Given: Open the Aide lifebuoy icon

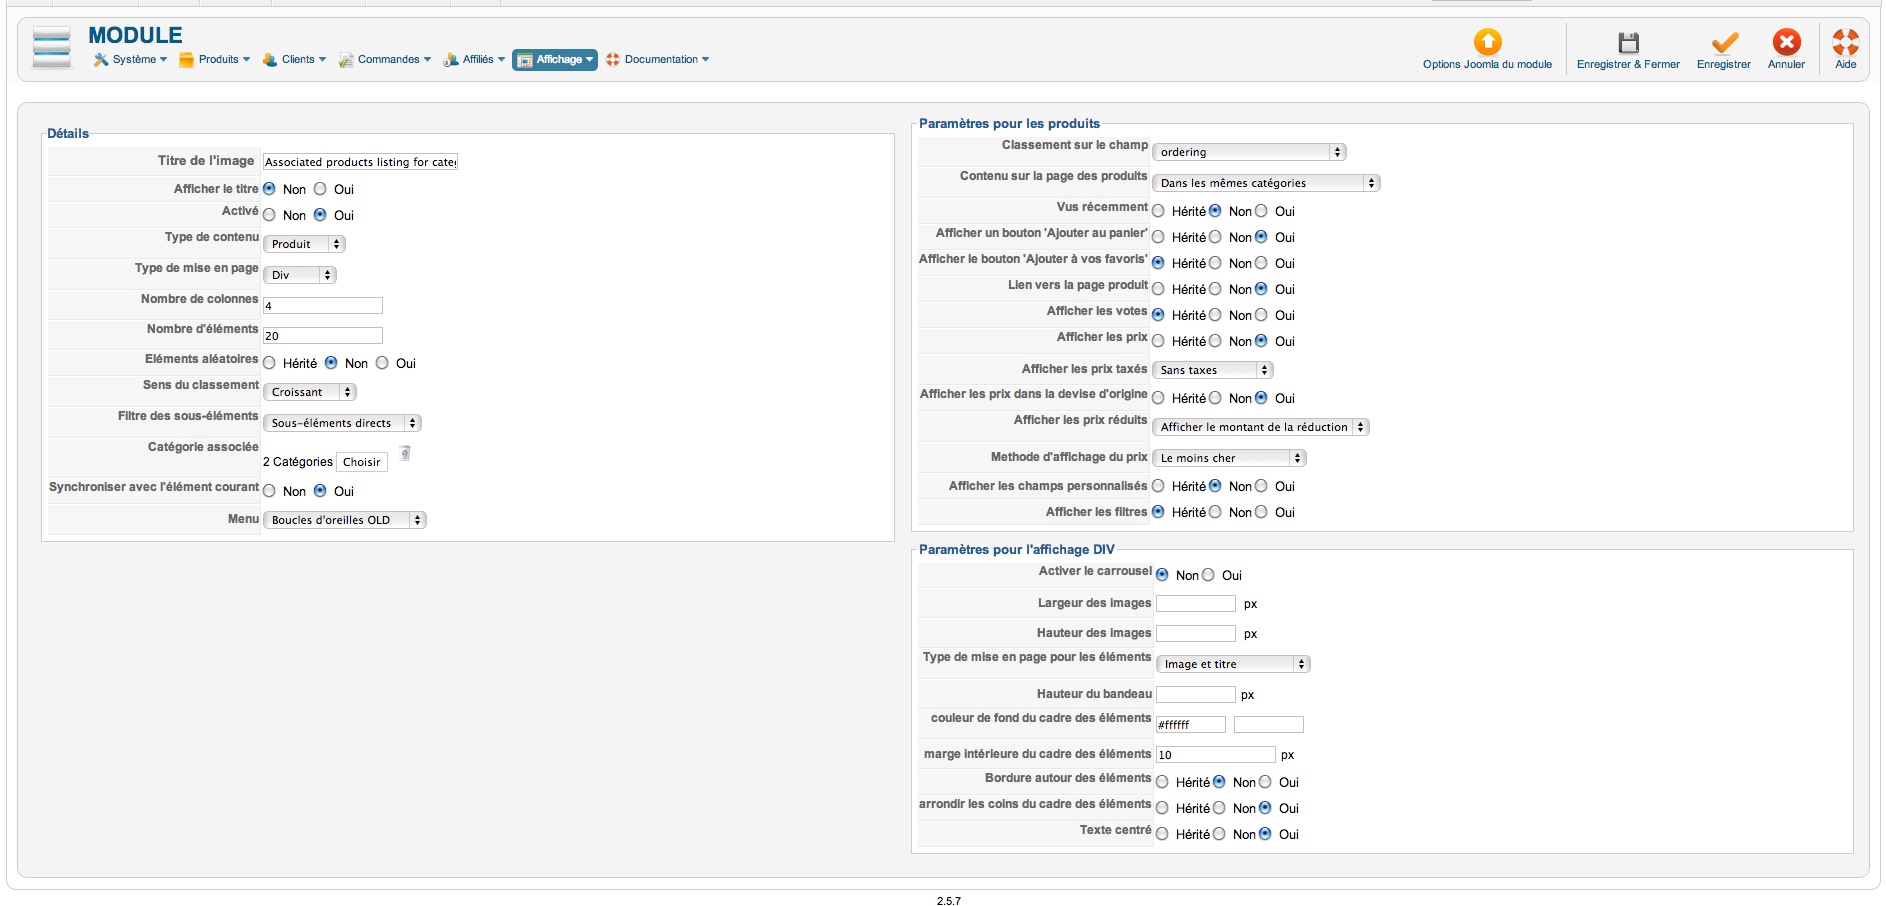Looking at the screenshot, I should click(1845, 42).
